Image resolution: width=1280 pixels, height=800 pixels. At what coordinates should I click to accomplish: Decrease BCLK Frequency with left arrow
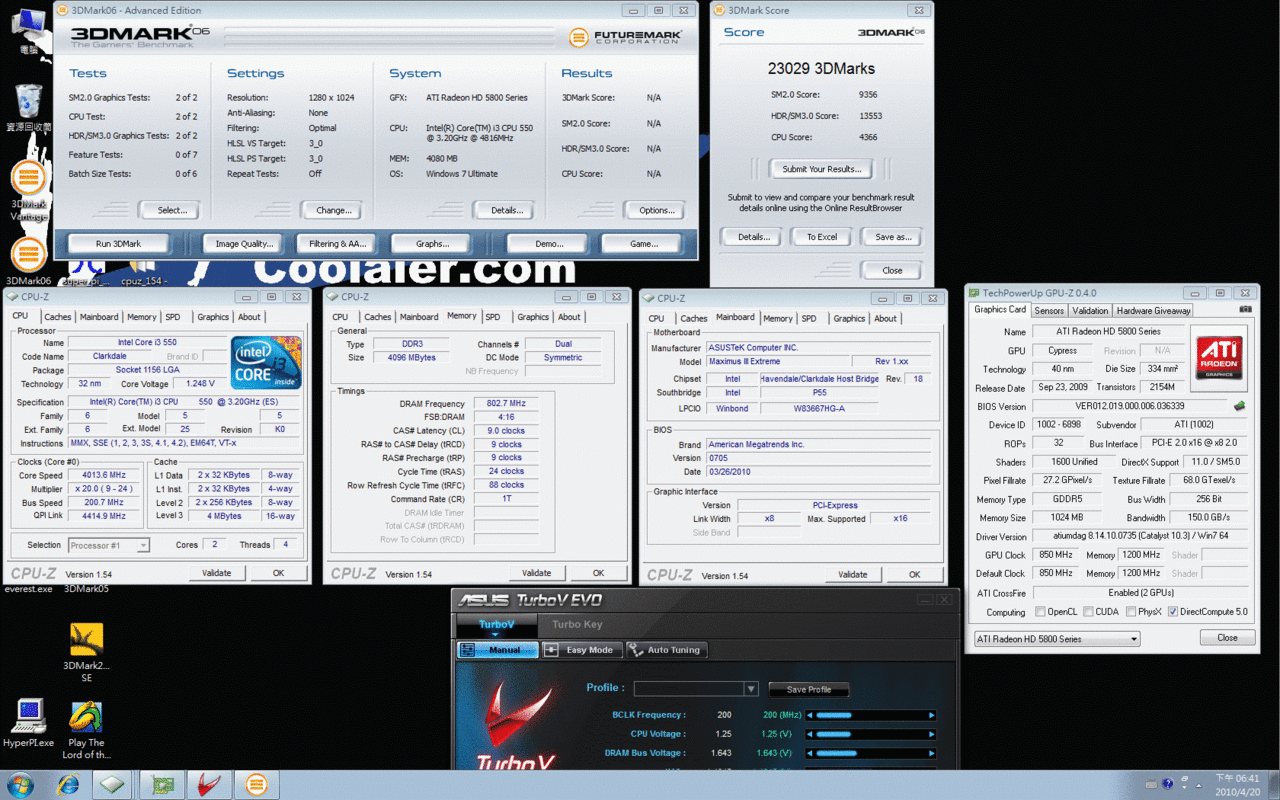808,715
